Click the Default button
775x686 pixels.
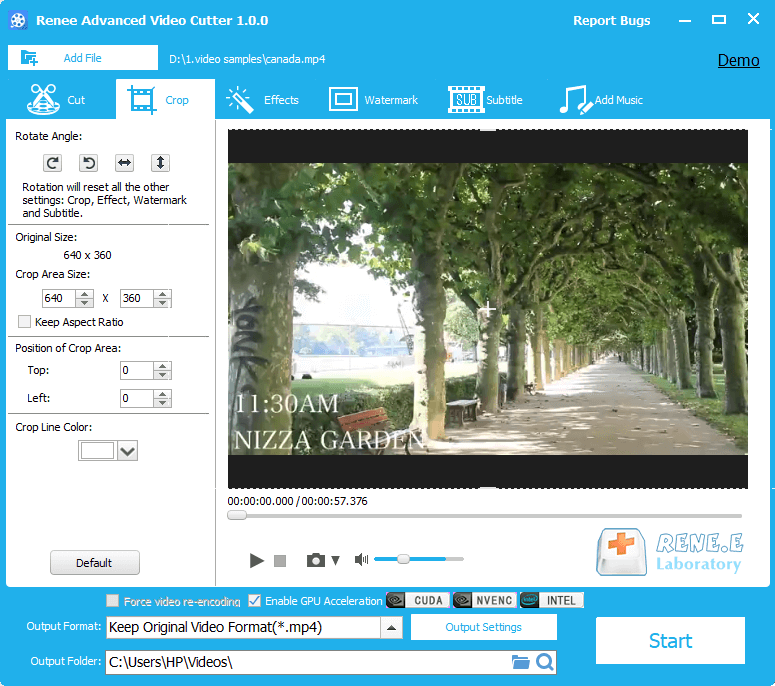94,563
